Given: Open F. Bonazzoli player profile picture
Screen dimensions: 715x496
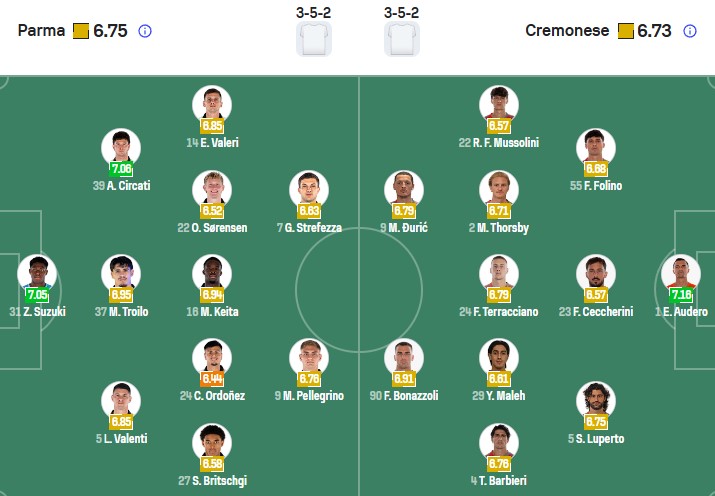Looking at the screenshot, I should (x=404, y=358).
